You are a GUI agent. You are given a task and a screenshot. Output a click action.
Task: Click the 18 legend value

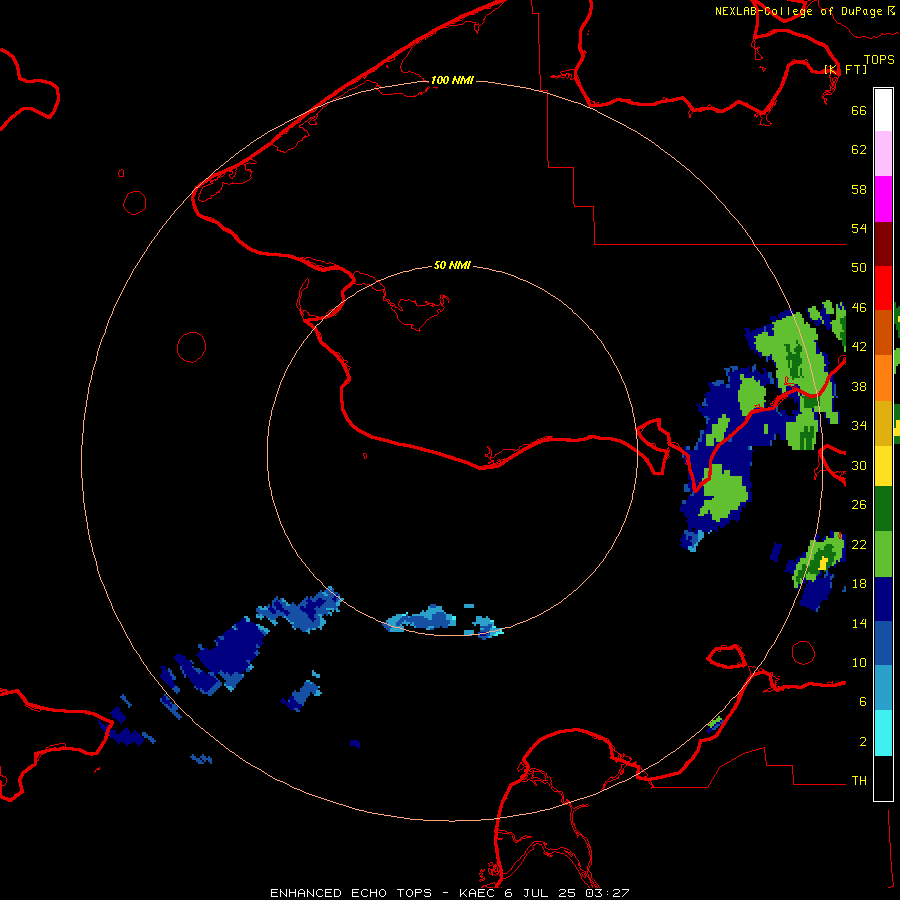point(859,584)
